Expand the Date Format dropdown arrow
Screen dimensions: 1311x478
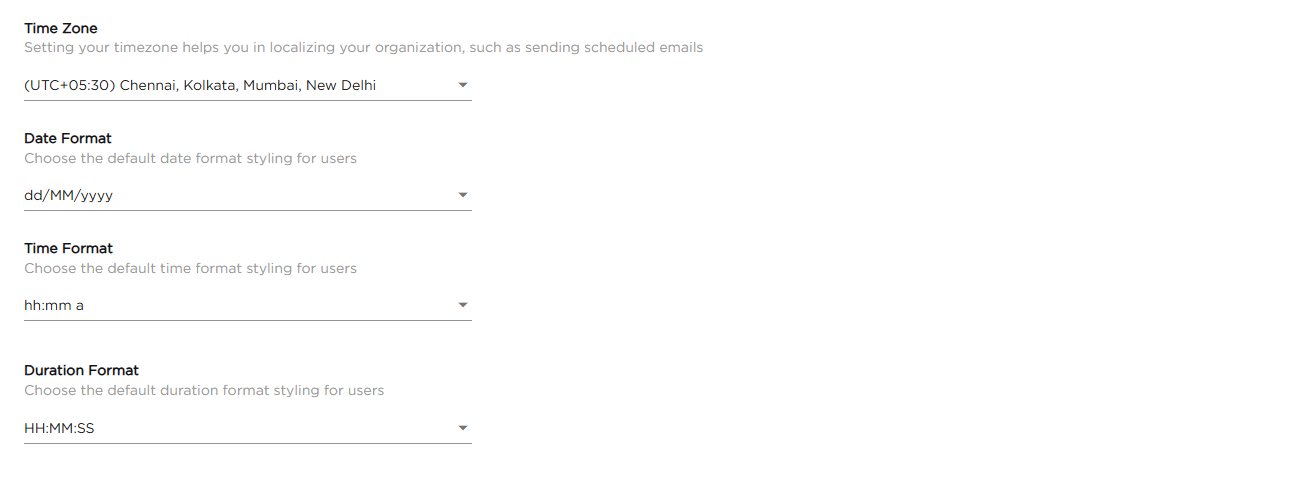[462, 196]
